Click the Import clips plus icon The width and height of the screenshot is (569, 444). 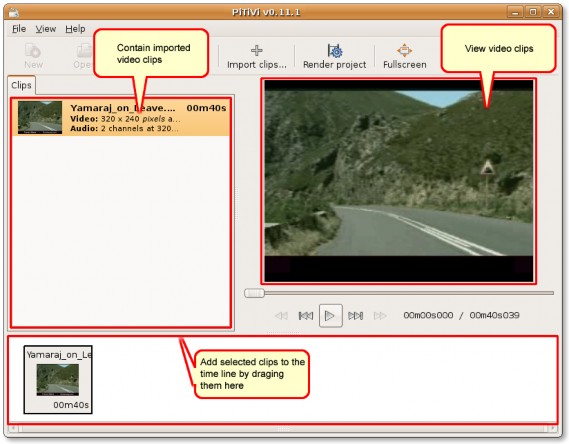257,50
